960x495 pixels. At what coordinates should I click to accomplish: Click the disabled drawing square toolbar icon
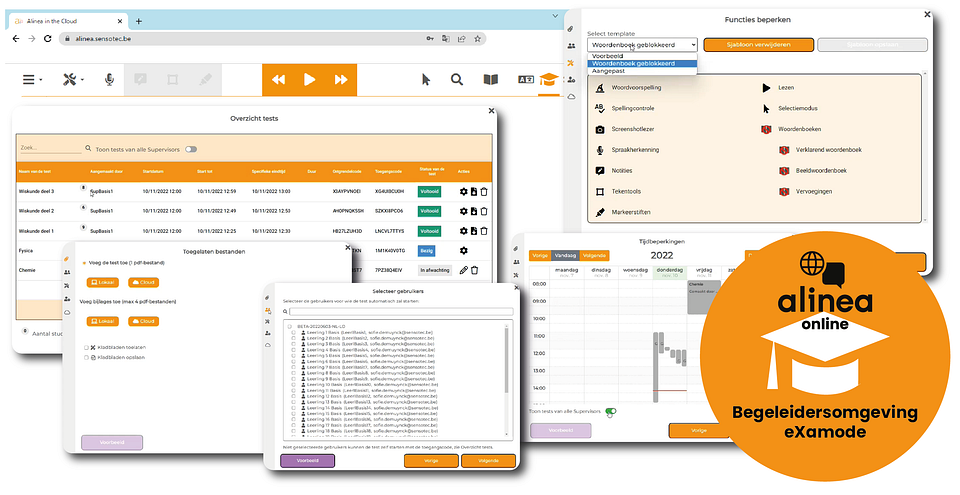(173, 80)
